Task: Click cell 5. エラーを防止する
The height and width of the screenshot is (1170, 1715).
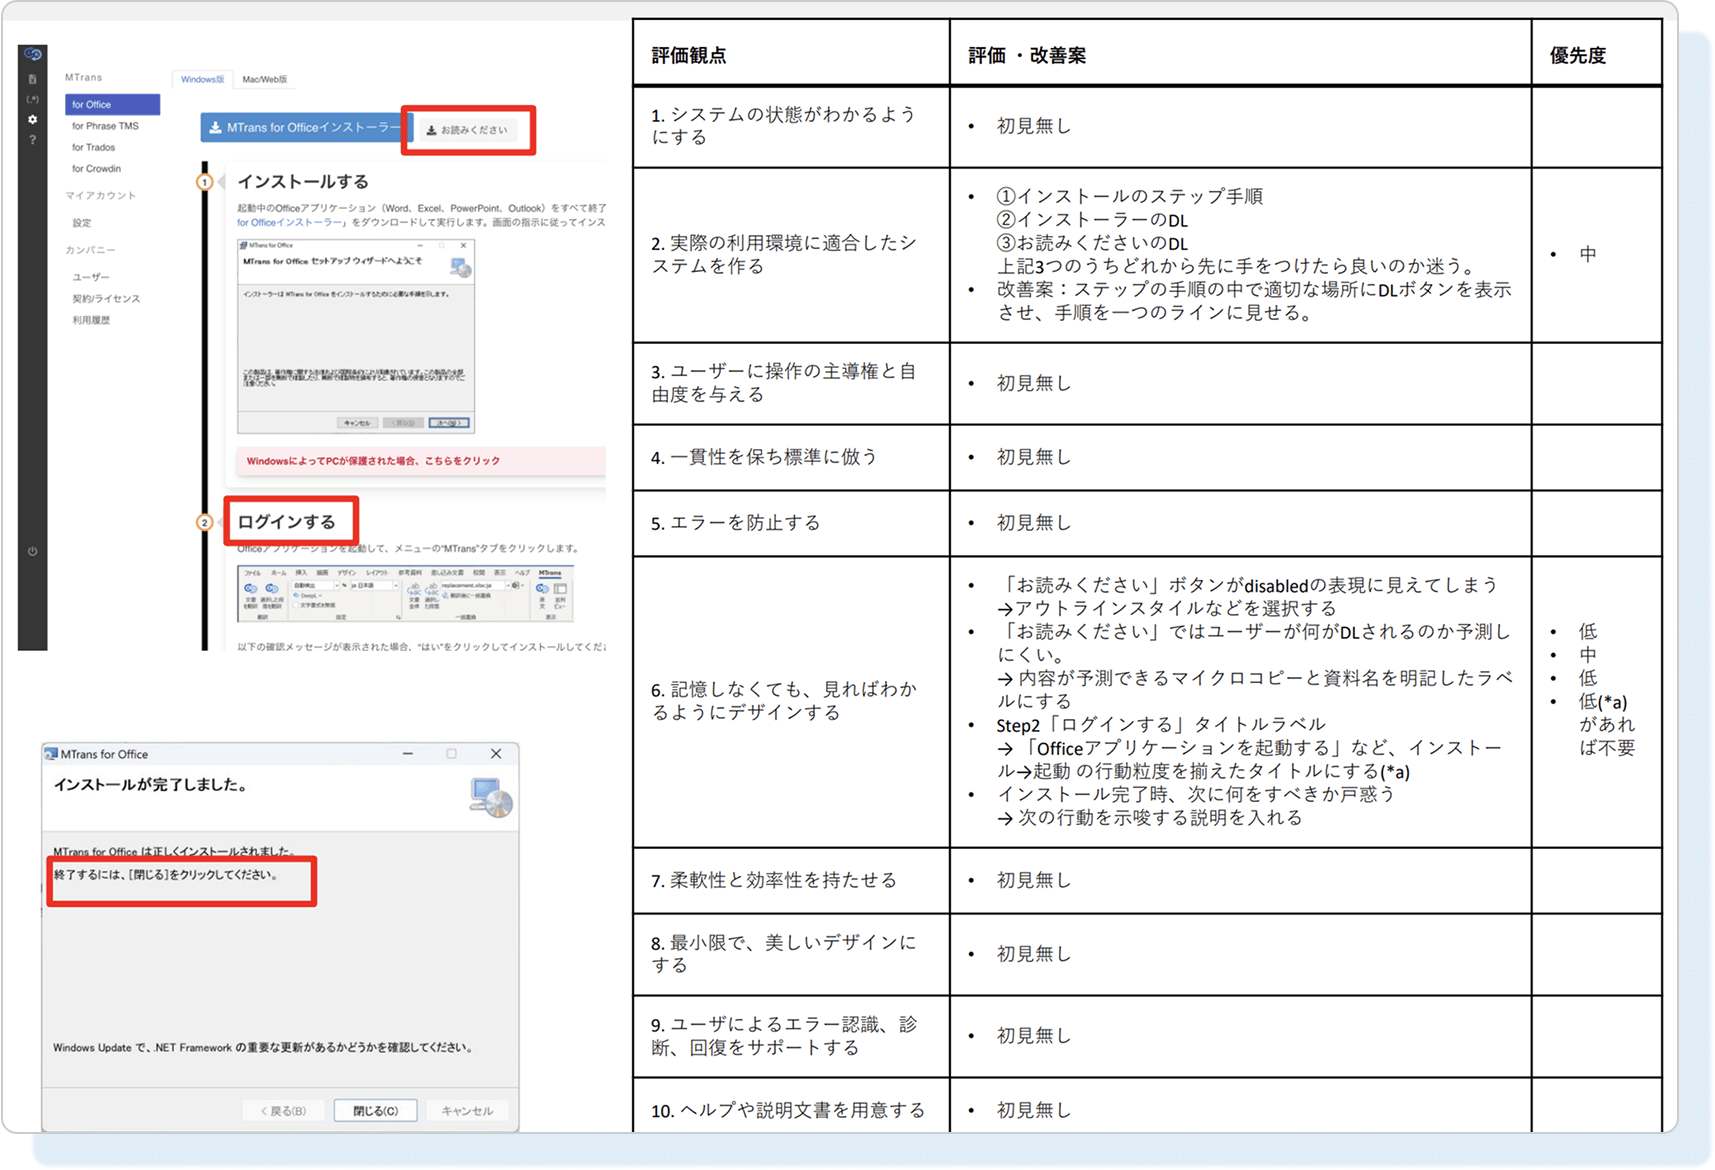Action: (791, 523)
